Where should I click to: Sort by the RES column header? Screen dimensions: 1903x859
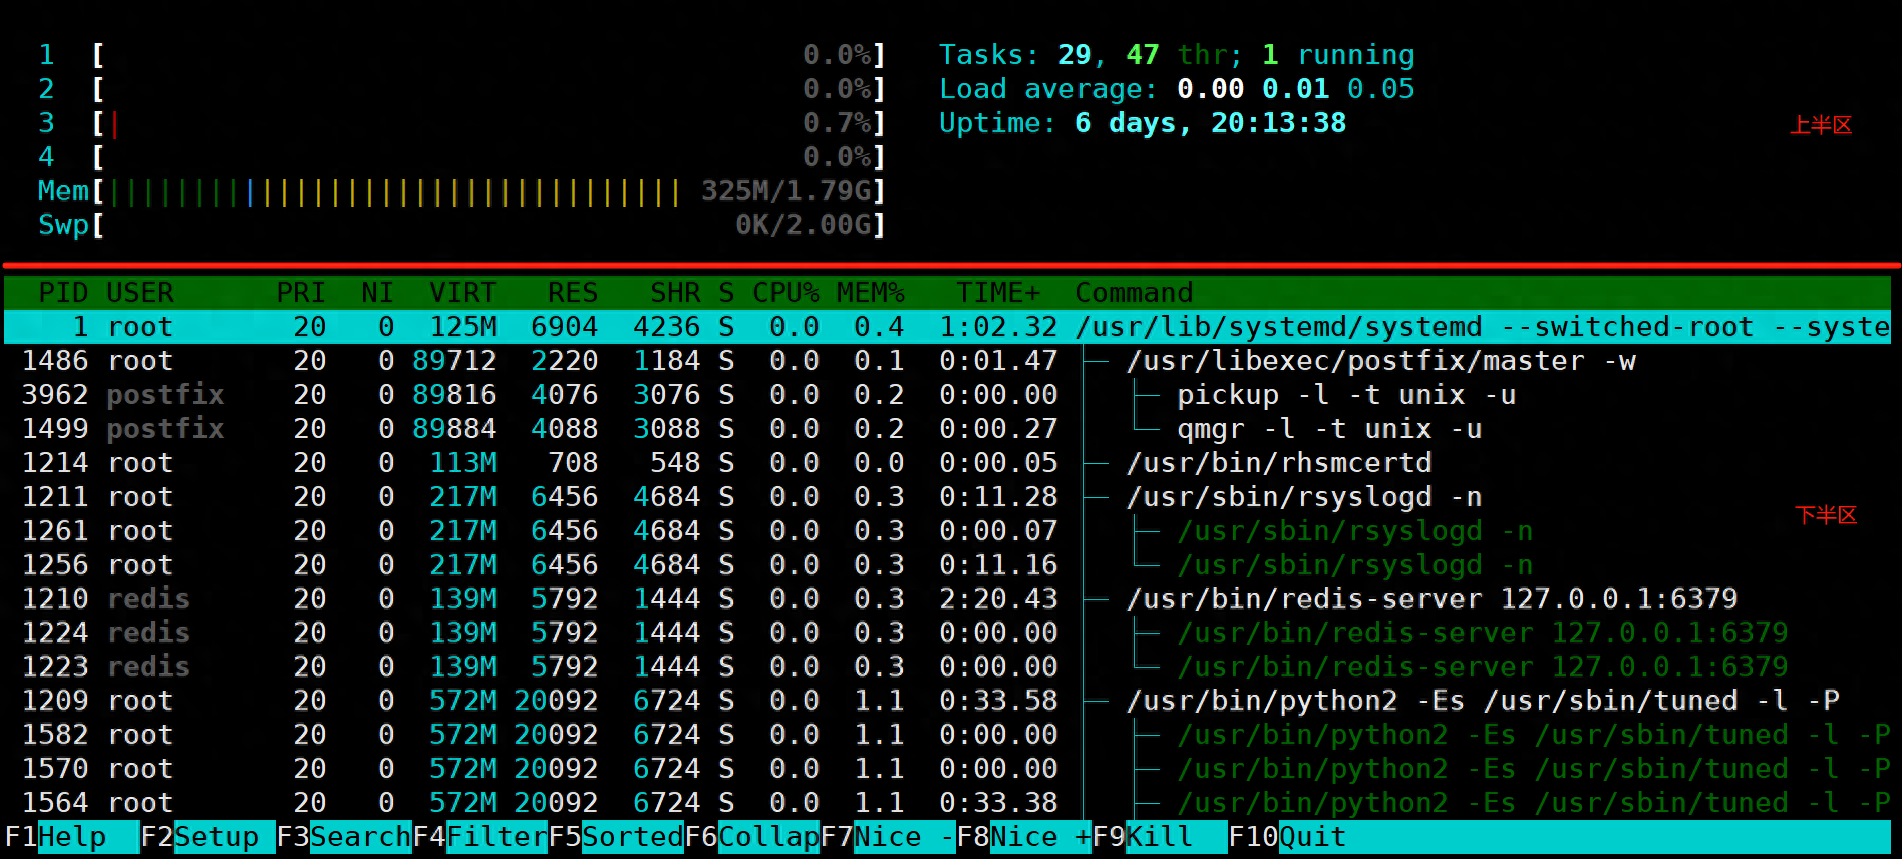572,293
